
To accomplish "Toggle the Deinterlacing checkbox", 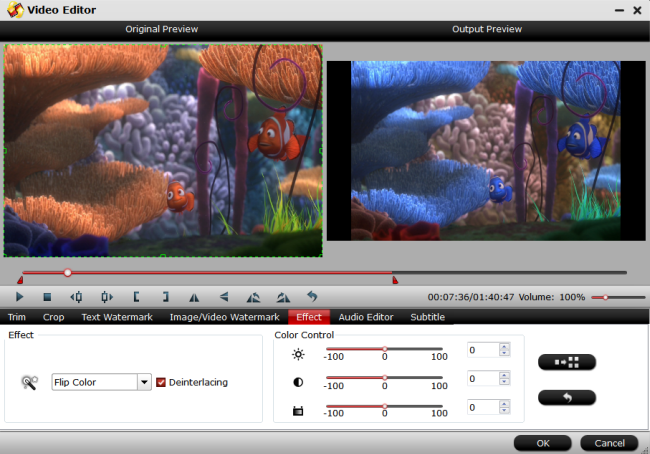I will (x=161, y=382).
